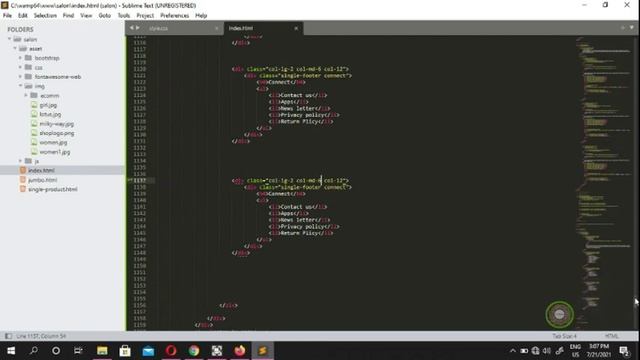The width and height of the screenshot is (640, 360).
Task: Open jumbo.html in the sidebar
Action: pyautogui.click(x=42, y=180)
